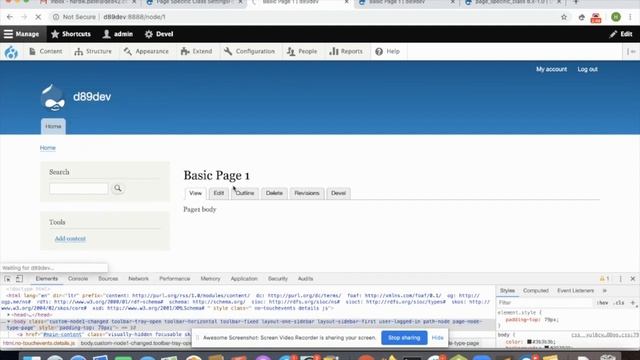This screenshot has width=640, height=360.
Task: Click the d89dev site name
Action: point(92,97)
